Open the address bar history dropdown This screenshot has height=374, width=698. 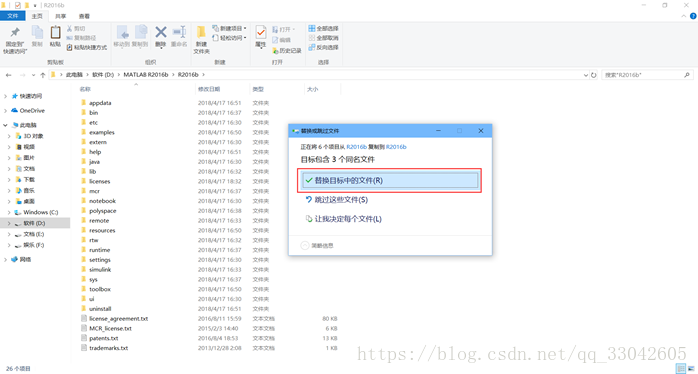point(585,75)
